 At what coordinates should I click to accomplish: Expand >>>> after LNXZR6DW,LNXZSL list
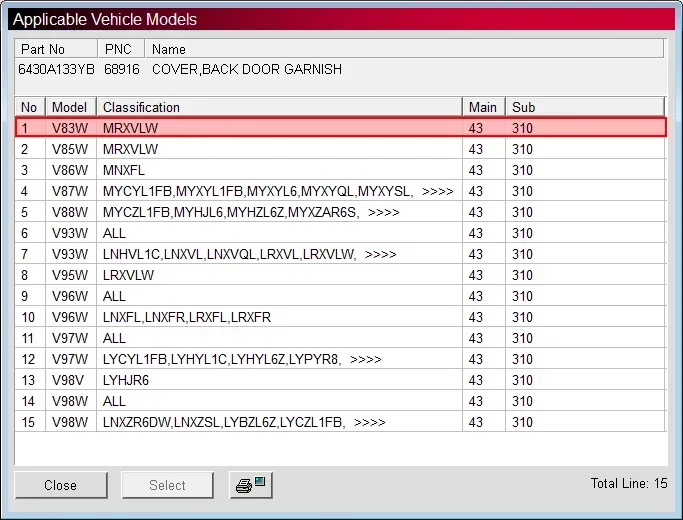[370, 422]
